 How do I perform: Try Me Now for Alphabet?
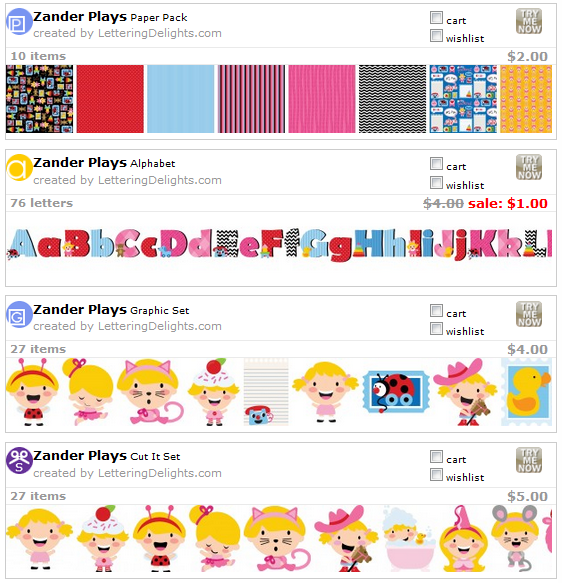click(x=529, y=167)
